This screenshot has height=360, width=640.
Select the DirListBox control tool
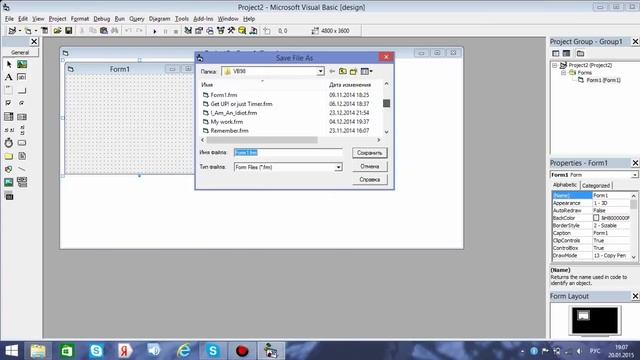click(9, 156)
